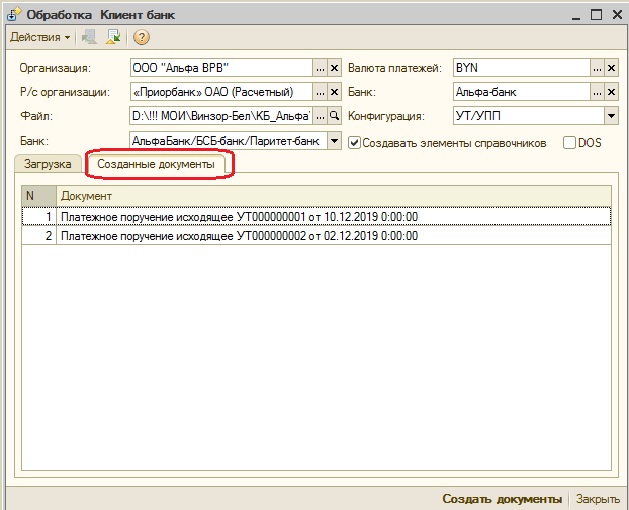Click the Закрыть button

(598, 499)
